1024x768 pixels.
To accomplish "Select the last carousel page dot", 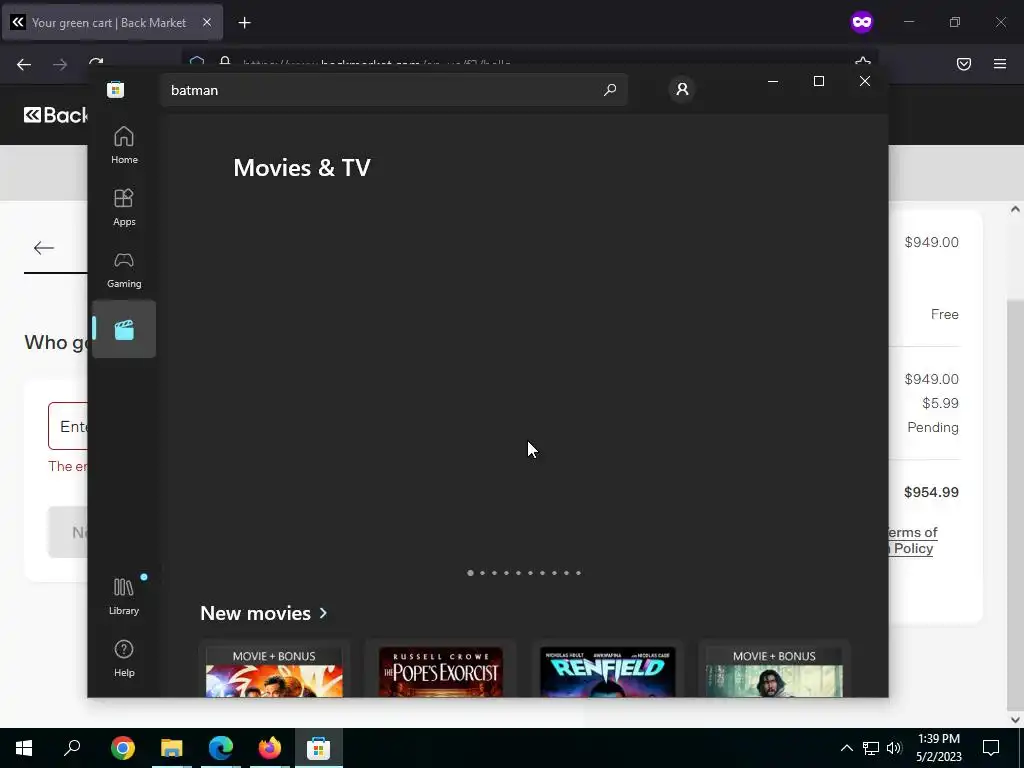I will 578,573.
